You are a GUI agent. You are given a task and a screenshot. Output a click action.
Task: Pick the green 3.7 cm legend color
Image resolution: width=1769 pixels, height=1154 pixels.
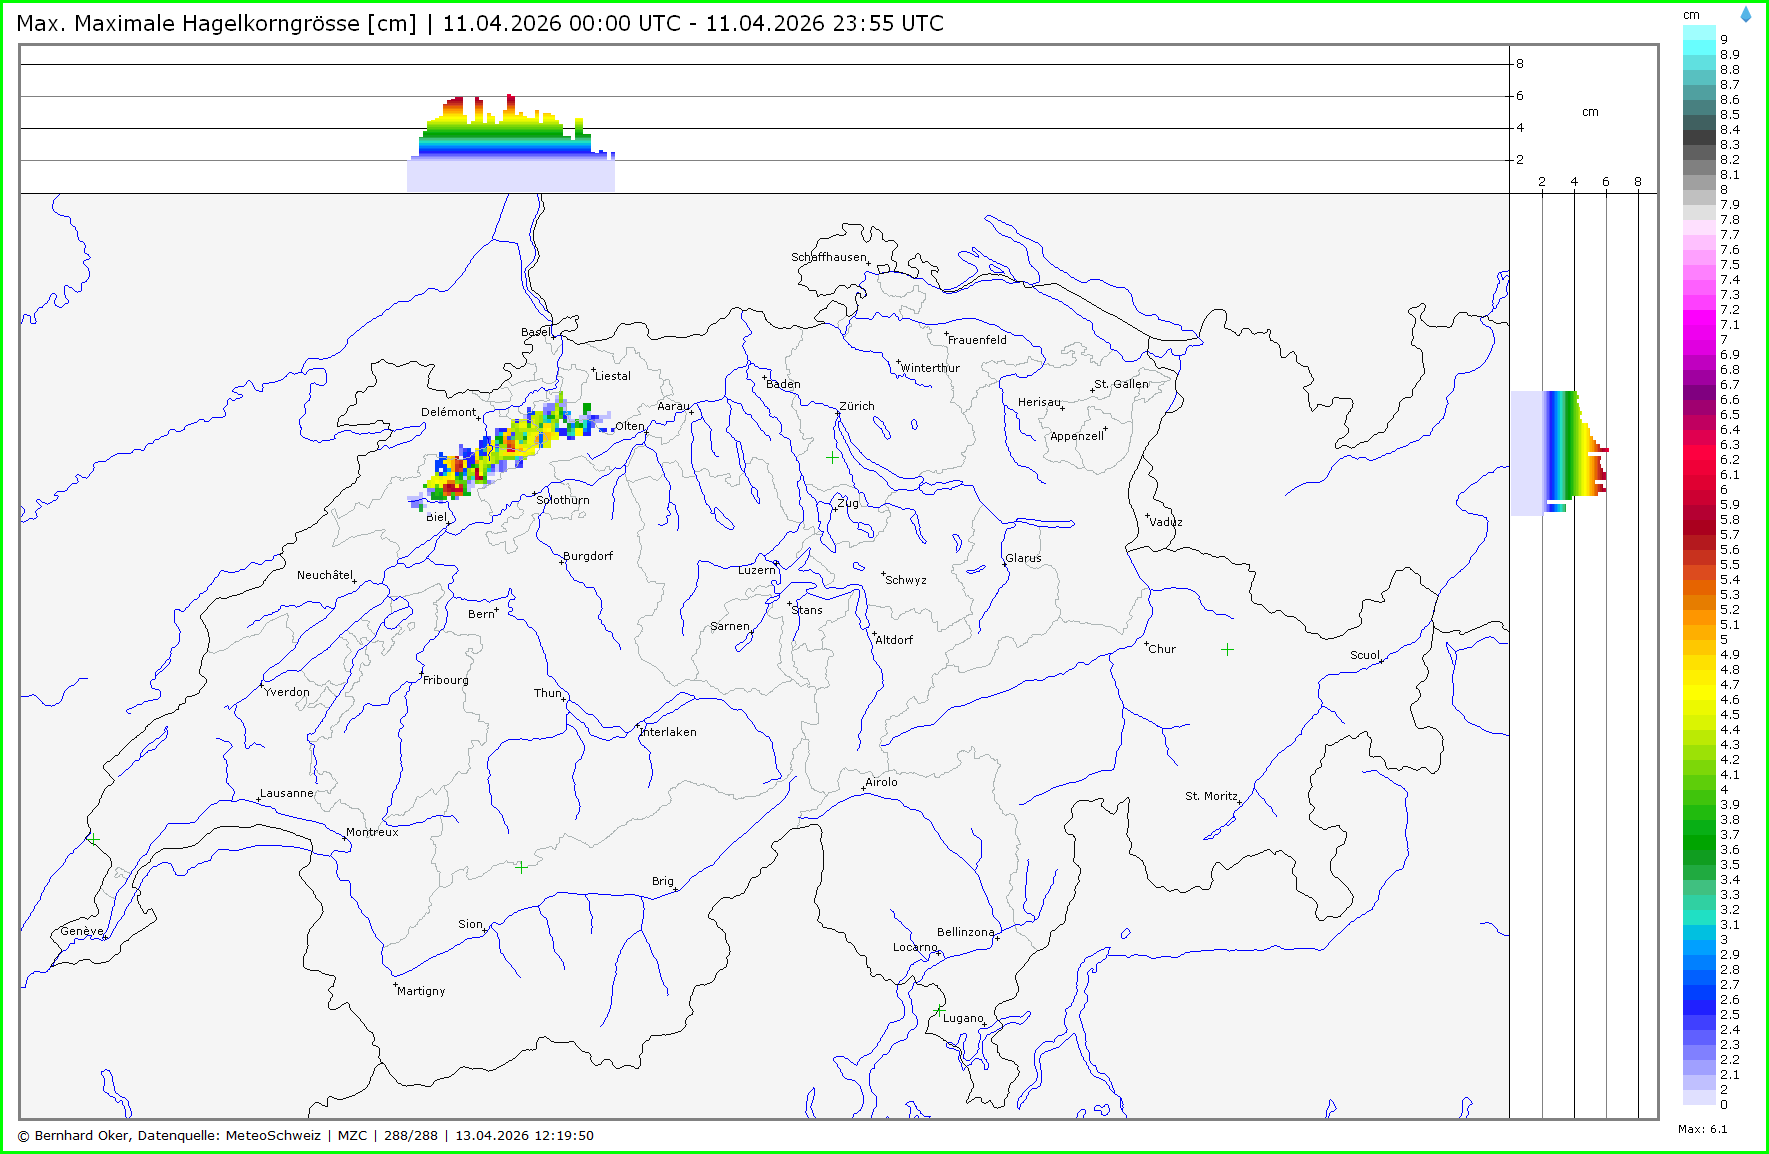[x=1699, y=835]
